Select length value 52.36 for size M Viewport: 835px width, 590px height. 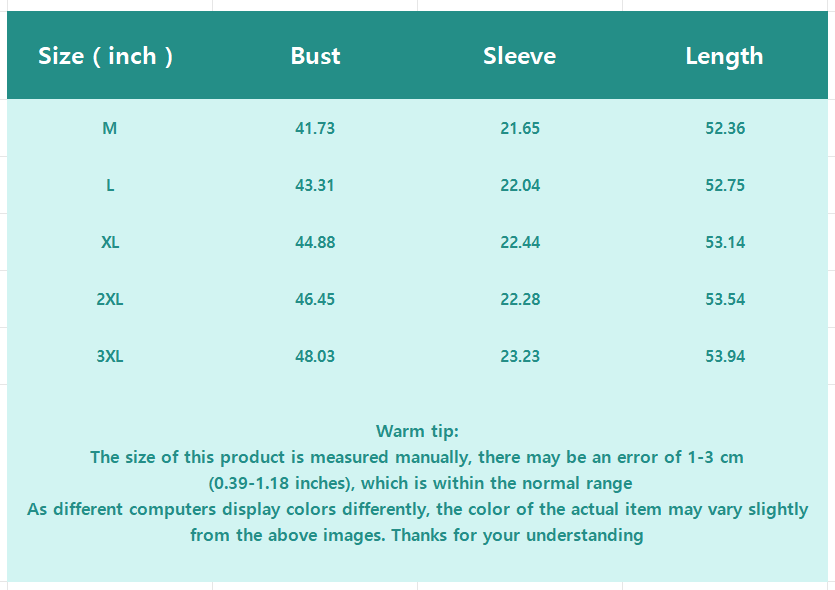tap(725, 128)
